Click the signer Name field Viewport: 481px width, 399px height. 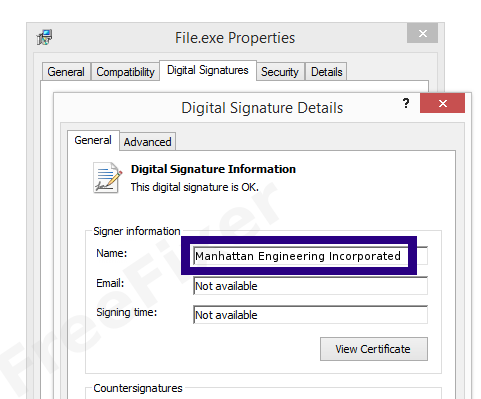310,256
